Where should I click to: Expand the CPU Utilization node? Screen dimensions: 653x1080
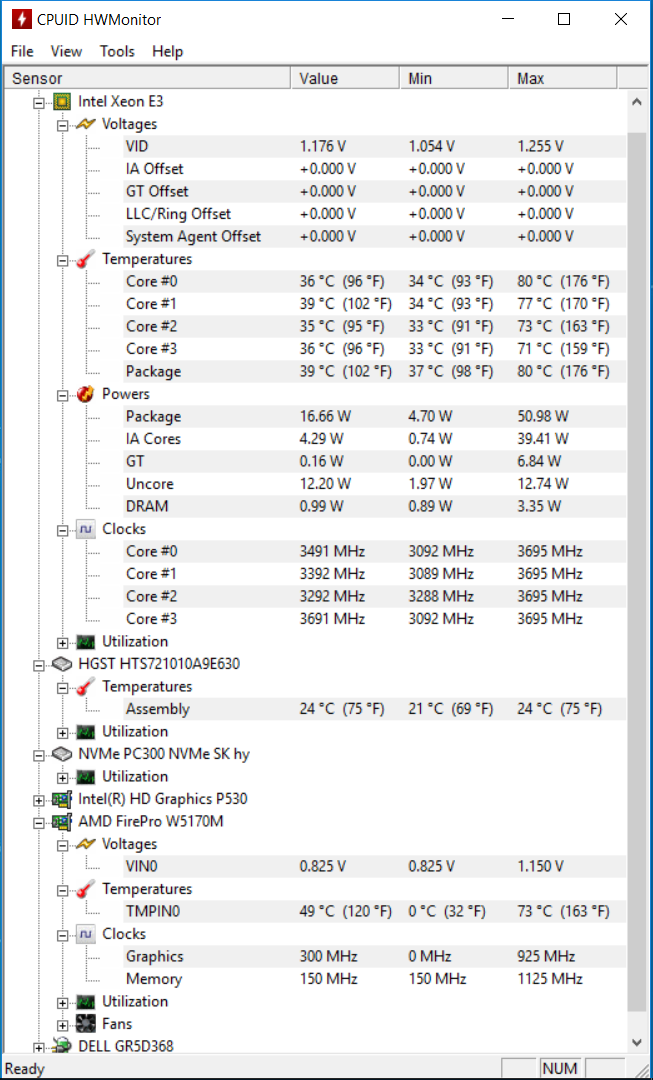pyautogui.click(x=63, y=643)
